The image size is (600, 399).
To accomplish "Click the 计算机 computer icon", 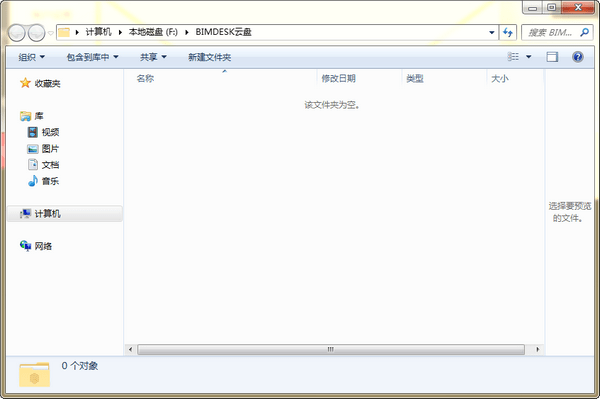I will coord(25,213).
